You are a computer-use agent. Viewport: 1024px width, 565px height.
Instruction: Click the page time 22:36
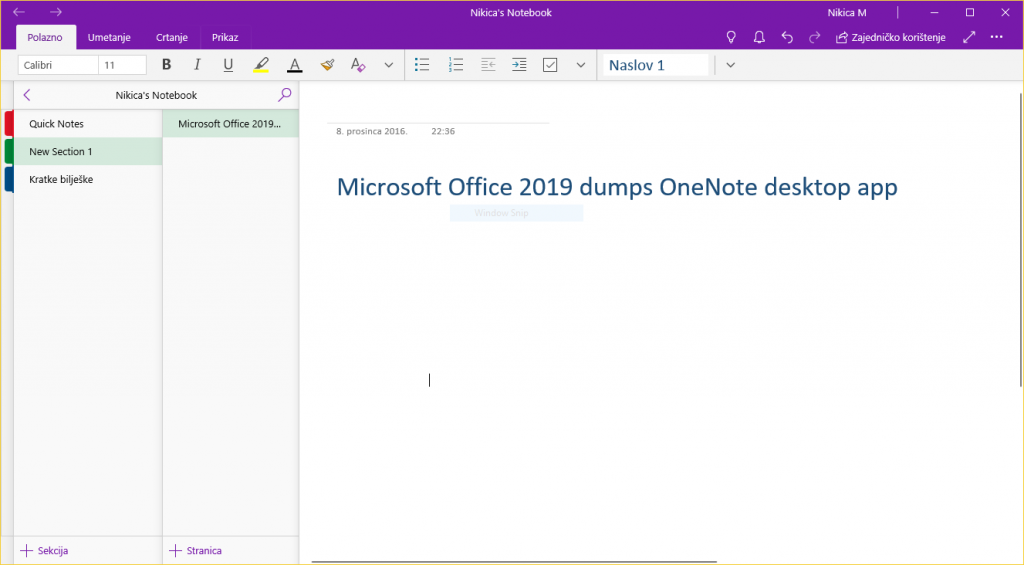[x=443, y=131]
